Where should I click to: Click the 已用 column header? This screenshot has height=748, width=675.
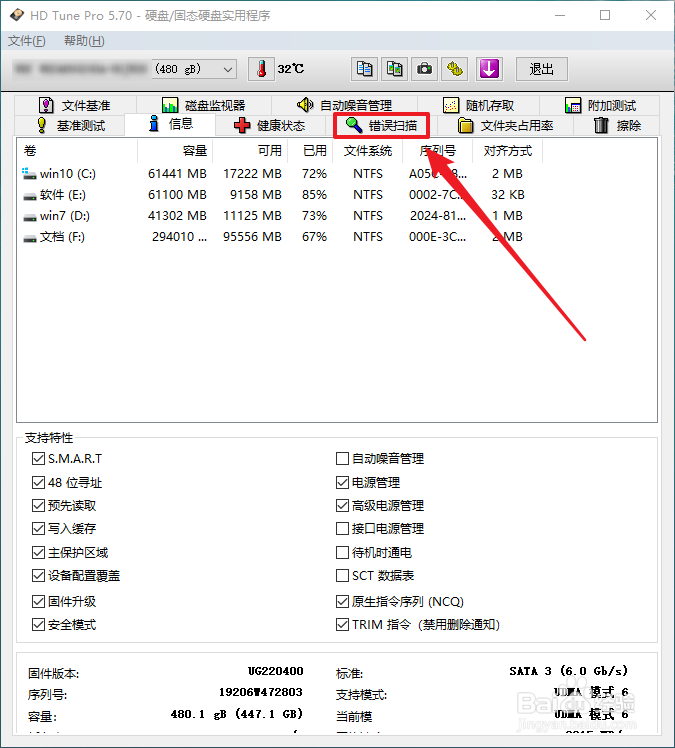click(x=310, y=151)
